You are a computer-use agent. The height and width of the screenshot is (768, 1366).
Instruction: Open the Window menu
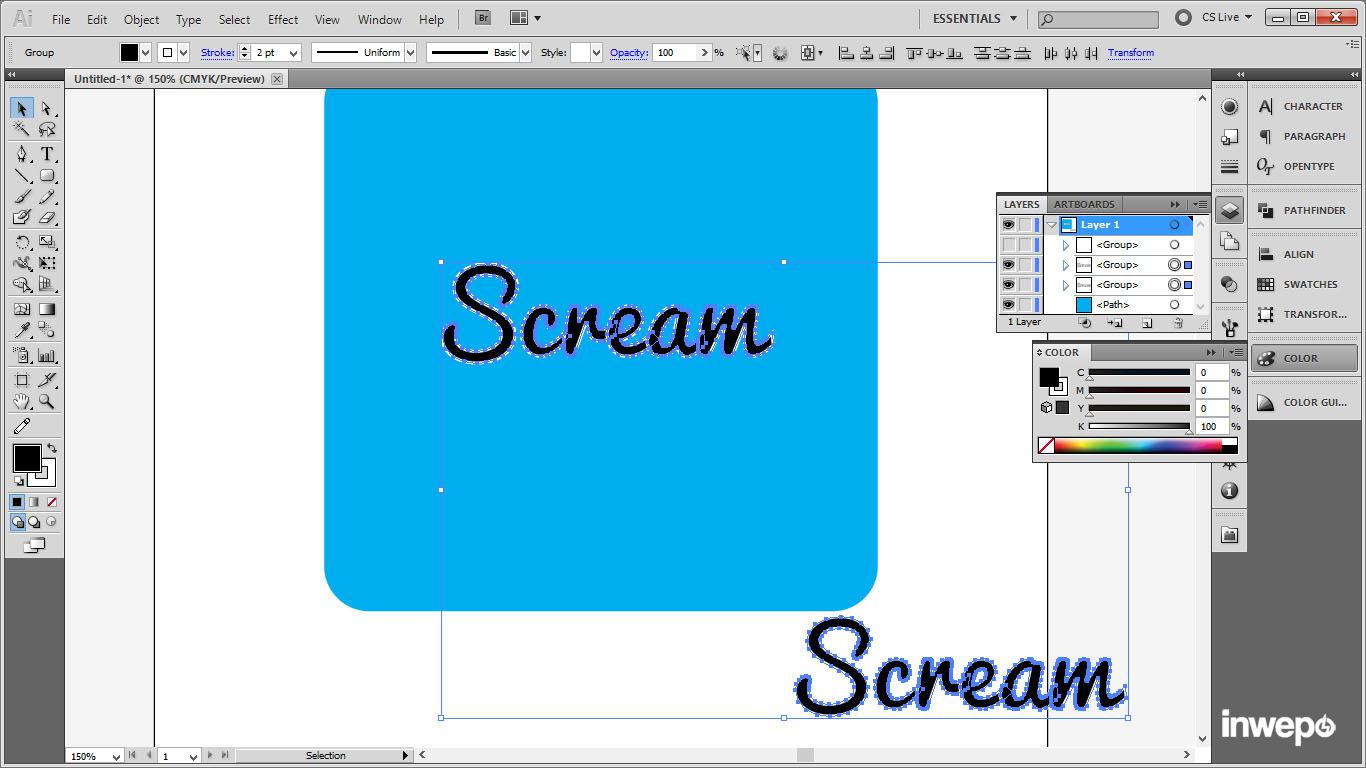coord(379,19)
